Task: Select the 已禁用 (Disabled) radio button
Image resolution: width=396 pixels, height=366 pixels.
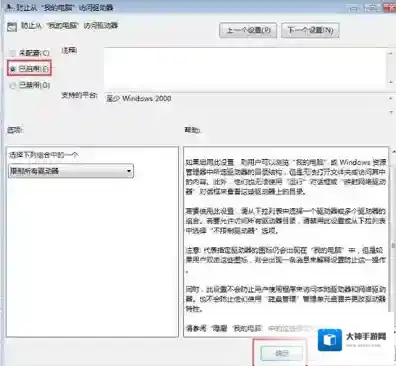Action: (13, 86)
